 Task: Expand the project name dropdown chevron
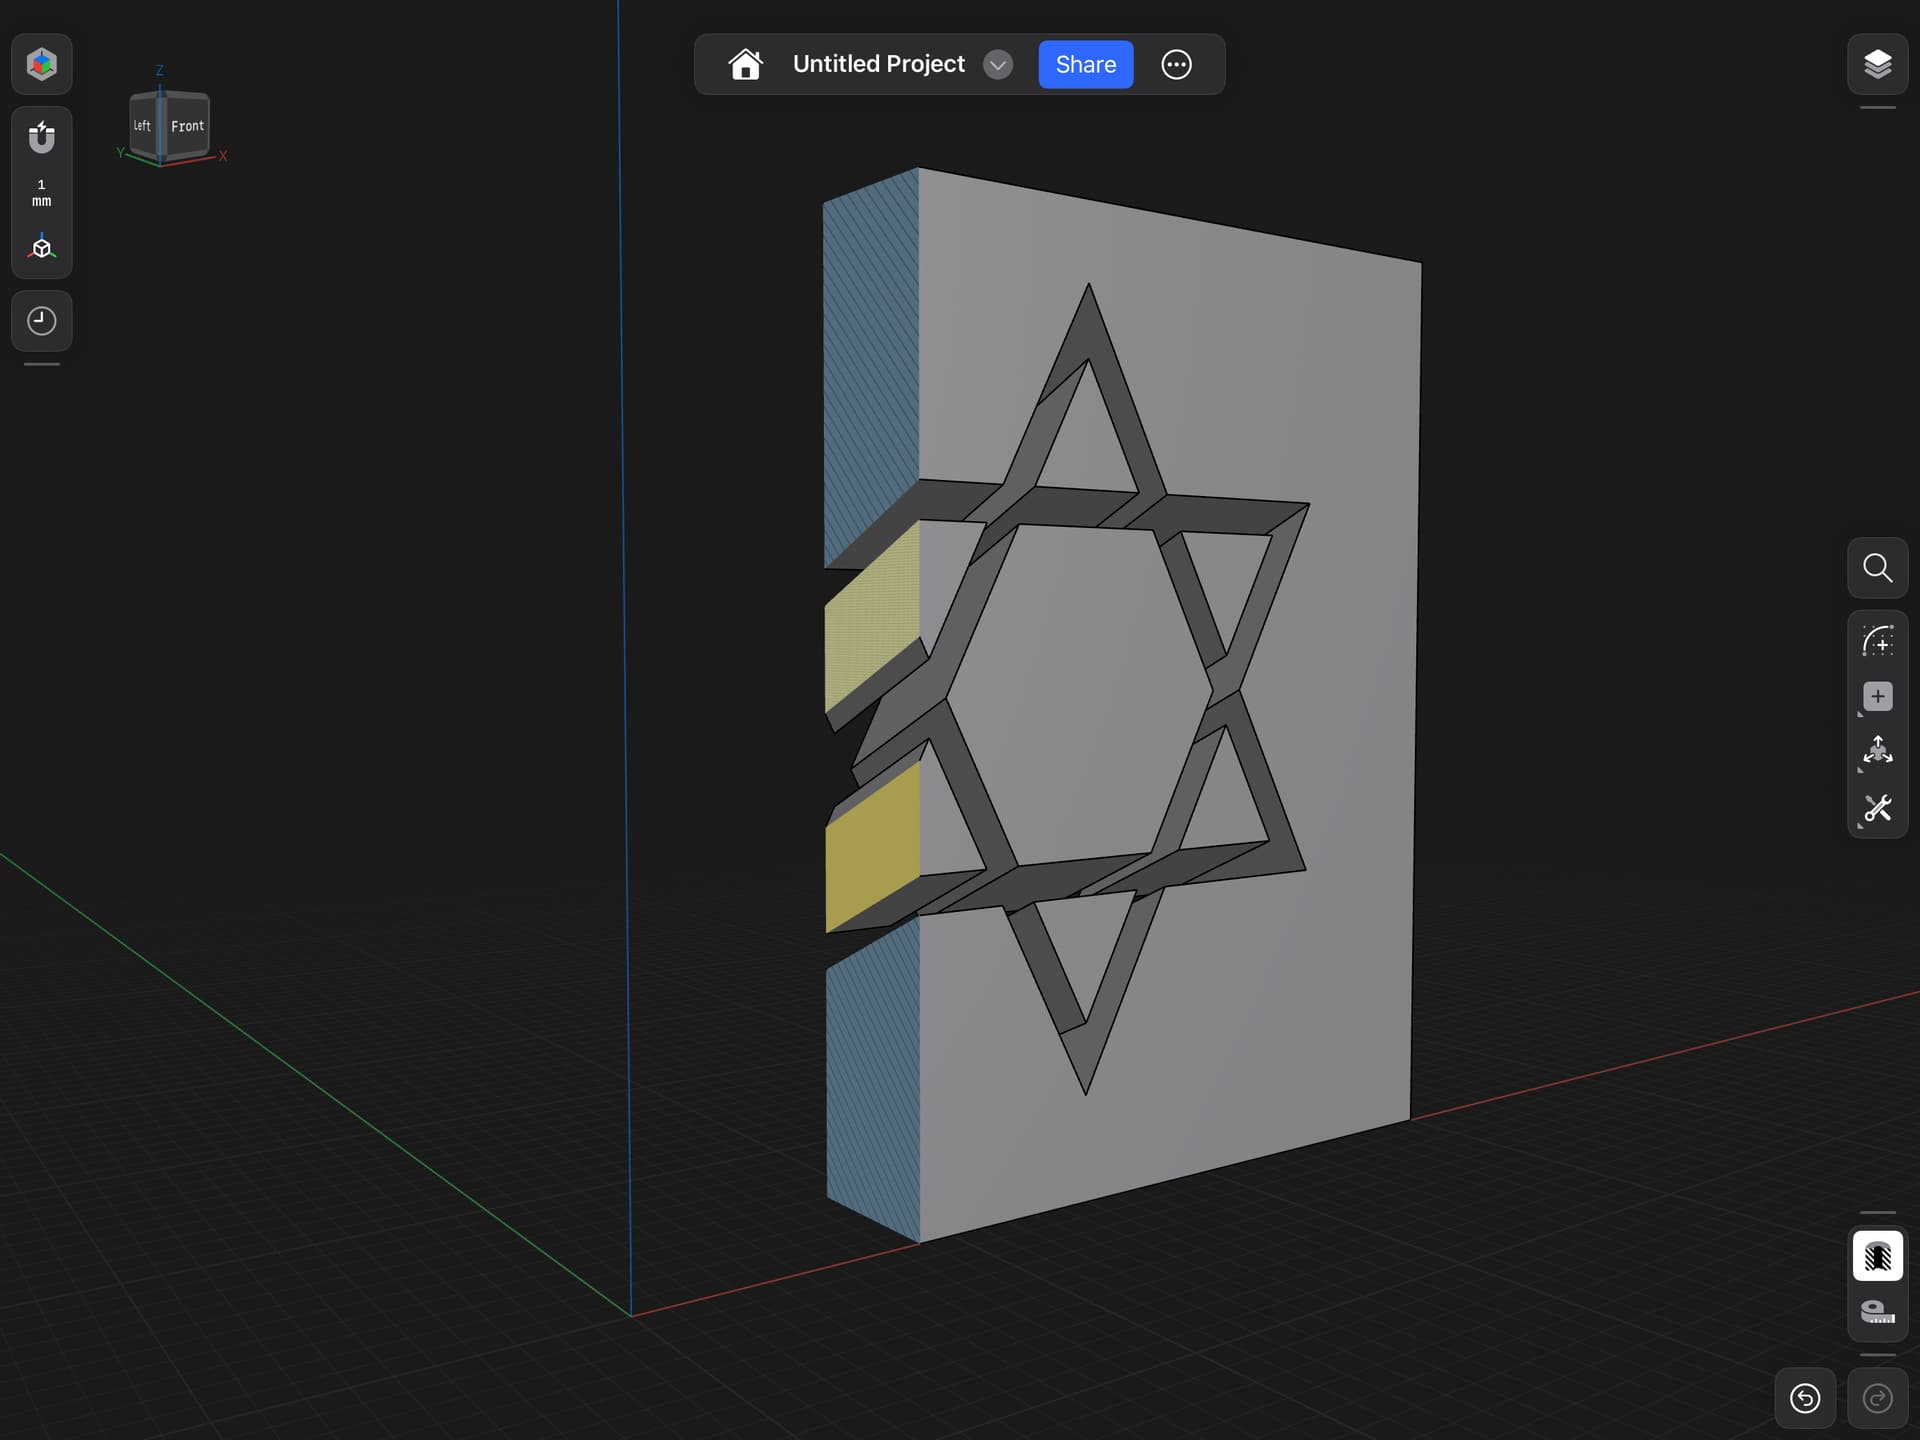pyautogui.click(x=997, y=65)
